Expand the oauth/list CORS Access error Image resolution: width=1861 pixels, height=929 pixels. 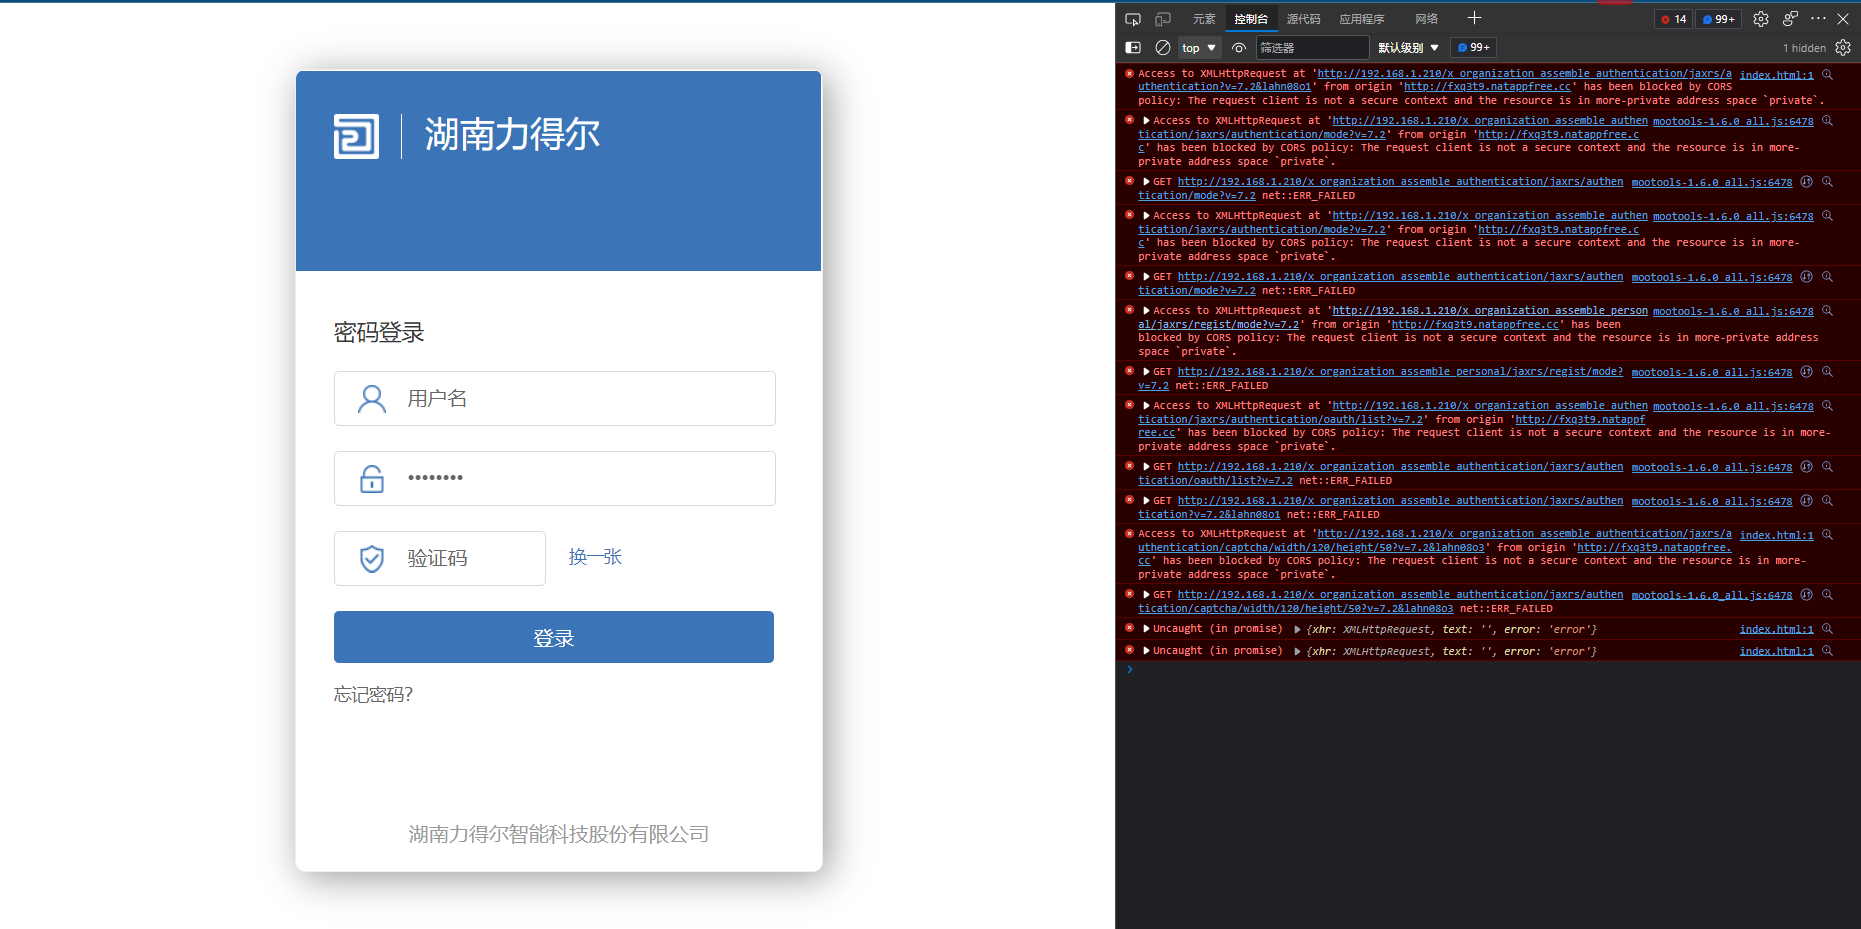click(x=1147, y=406)
